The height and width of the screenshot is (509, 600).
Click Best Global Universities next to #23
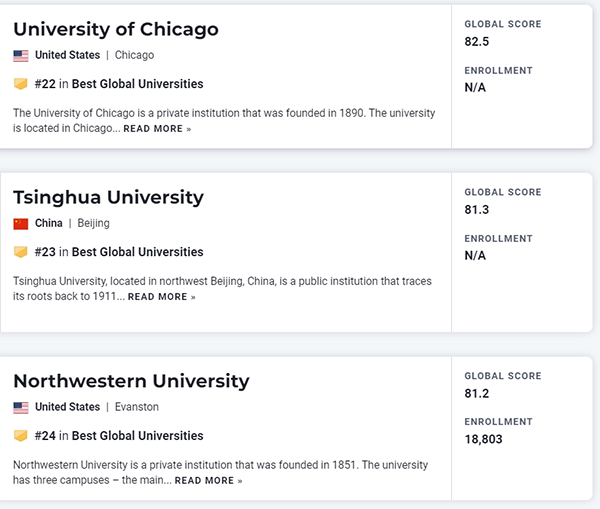(137, 252)
